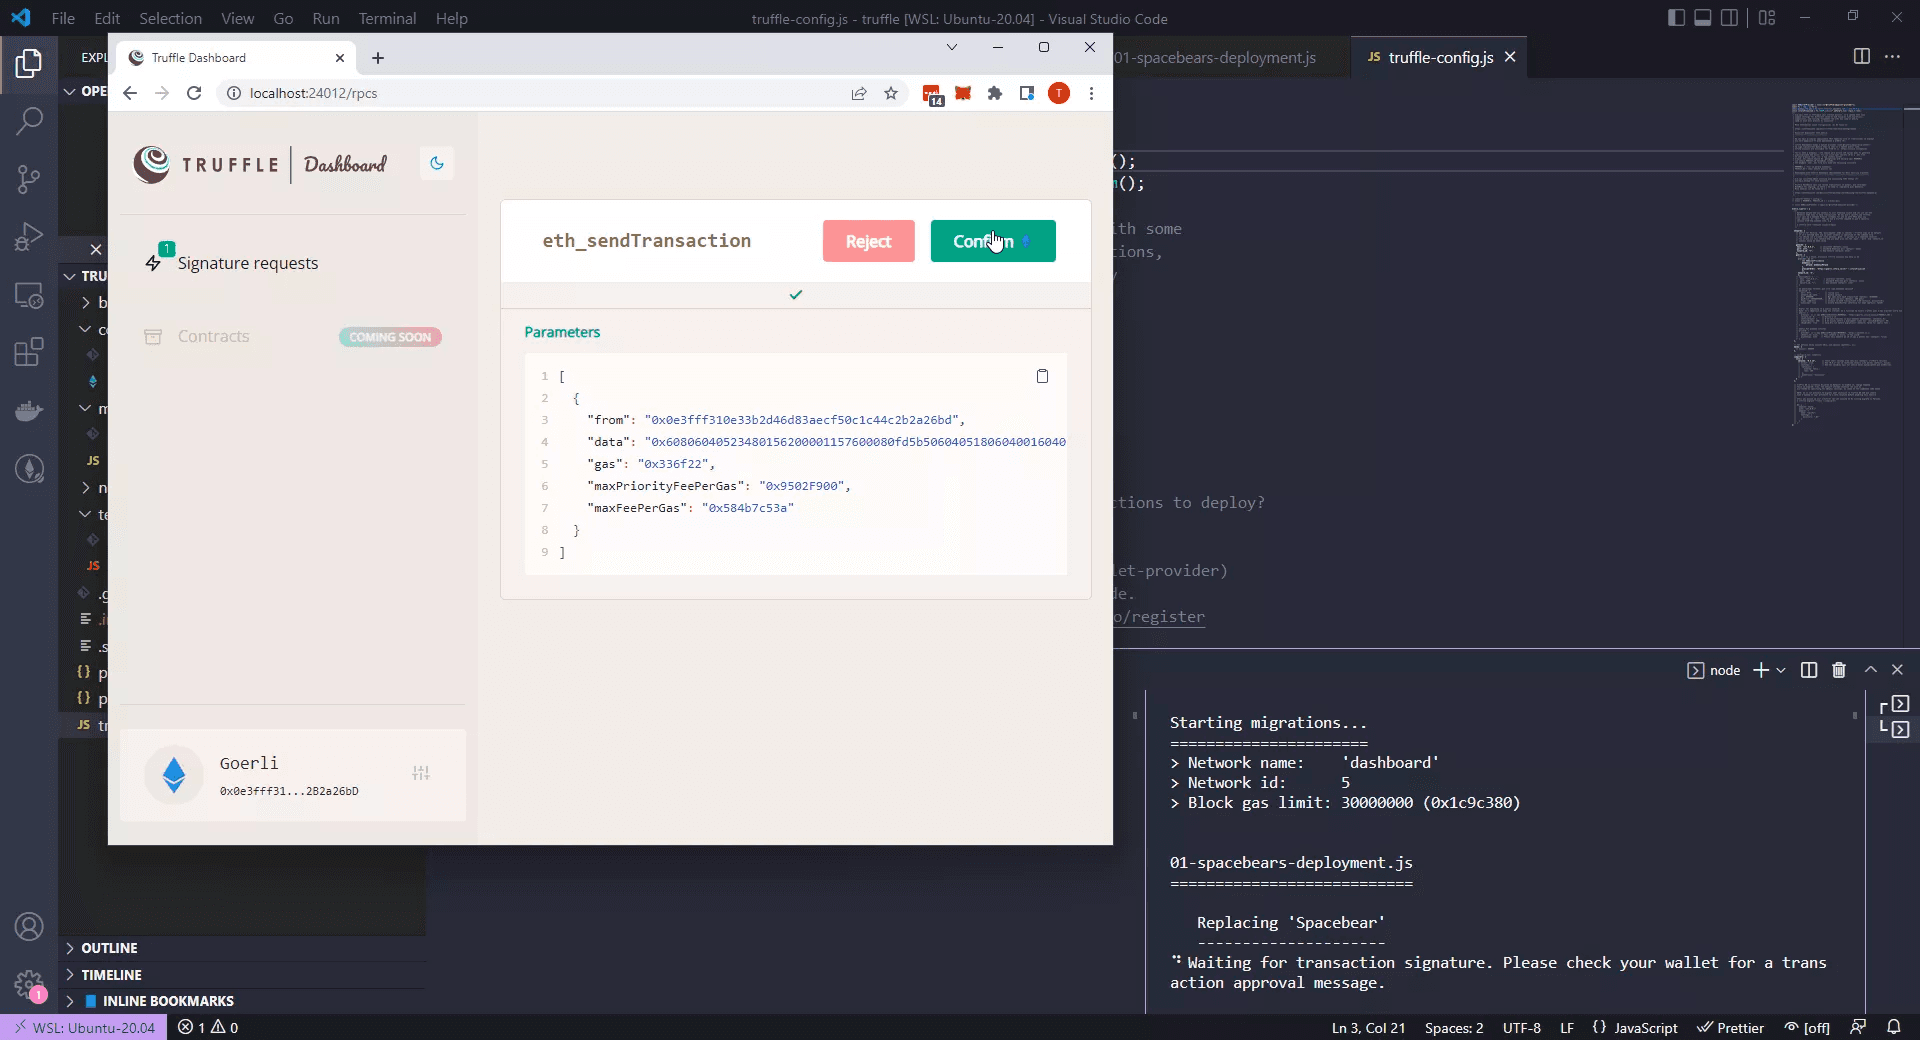Click the Spaces: 2 indentation setting
The width and height of the screenshot is (1920, 1040).
tap(1454, 1027)
